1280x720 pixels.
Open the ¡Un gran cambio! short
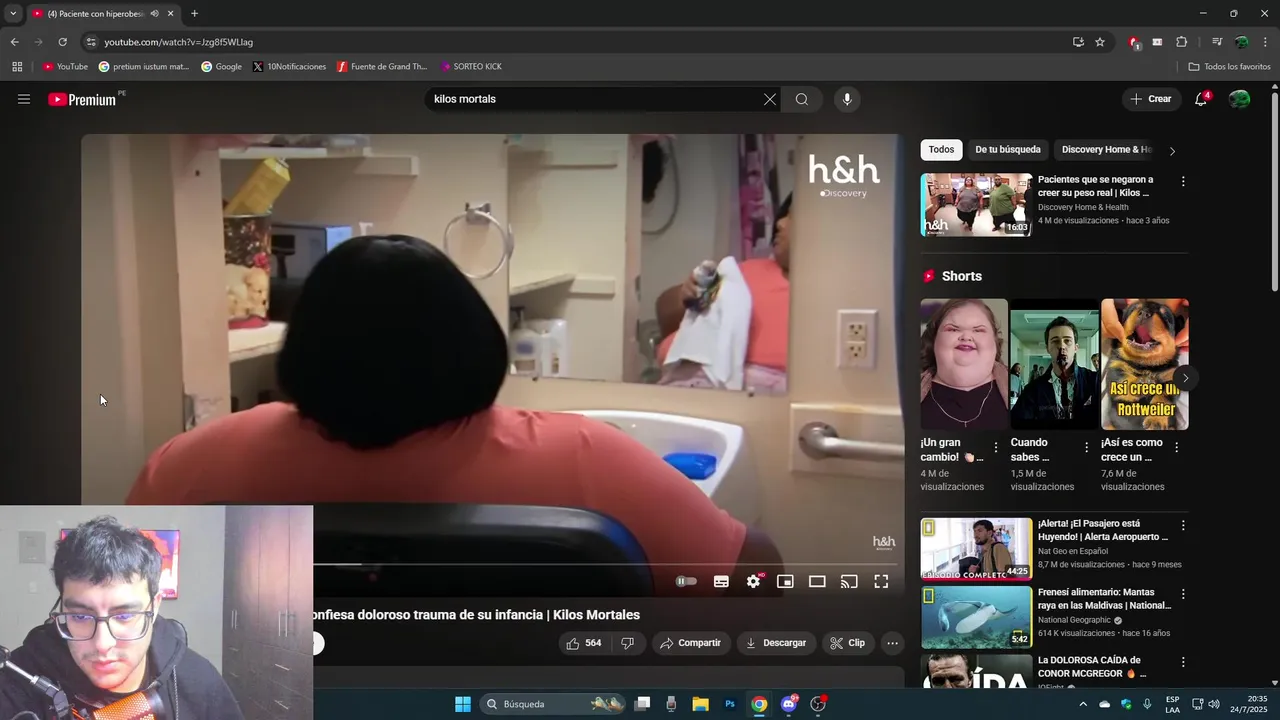[x=964, y=364]
